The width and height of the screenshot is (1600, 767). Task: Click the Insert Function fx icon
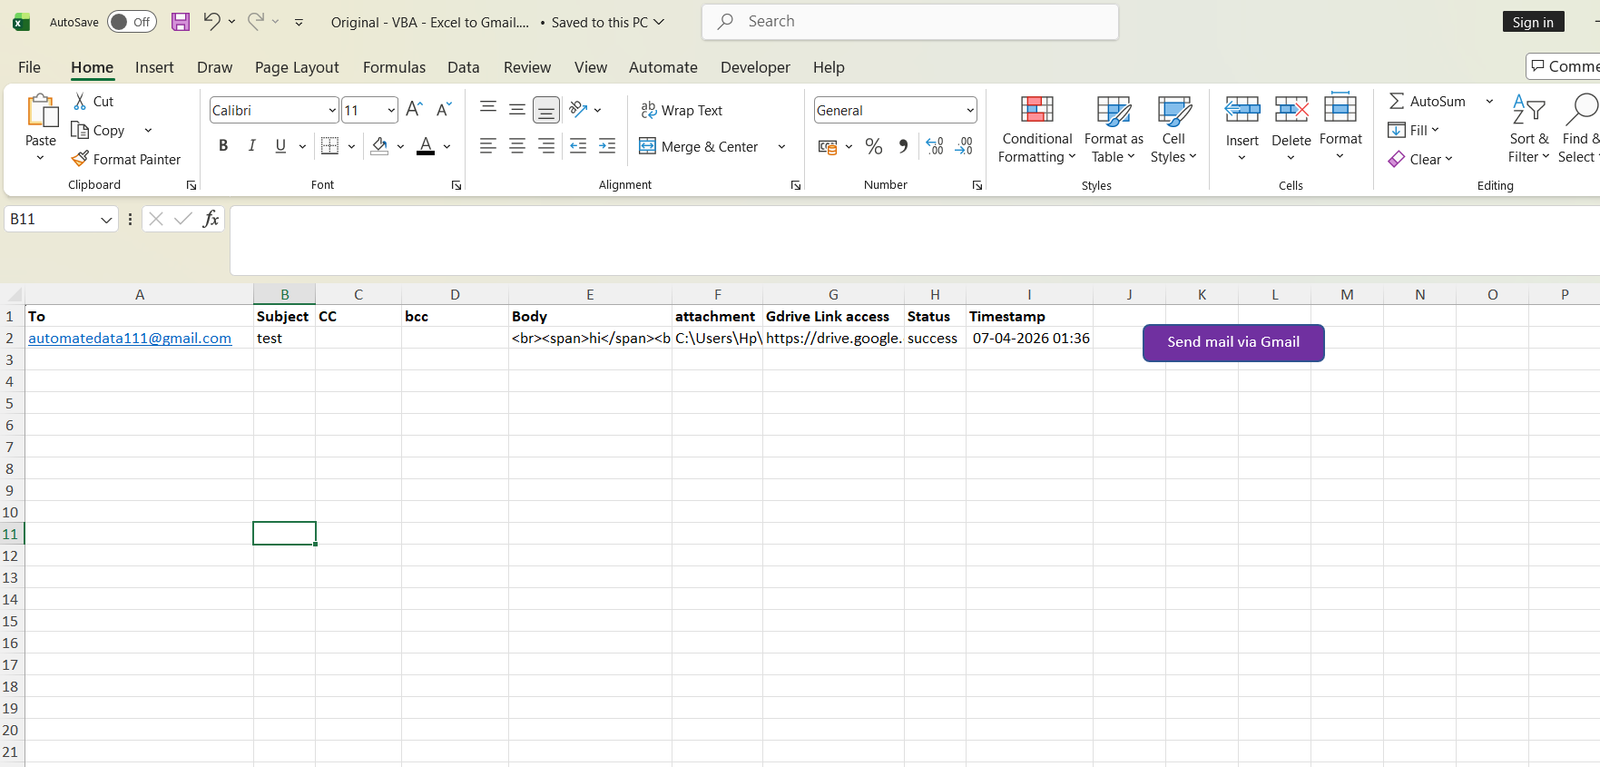(x=210, y=219)
